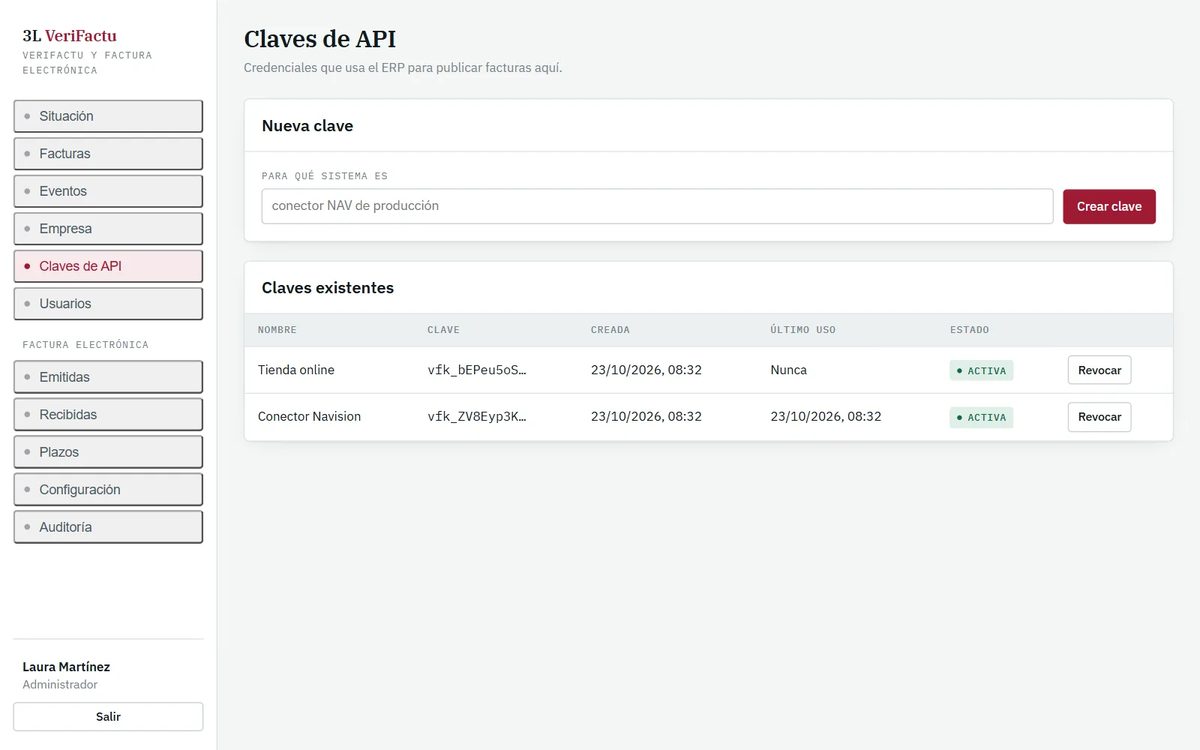The width and height of the screenshot is (1200, 750).
Task: Click the 3L VeriFactu logo
Action: pos(70,36)
